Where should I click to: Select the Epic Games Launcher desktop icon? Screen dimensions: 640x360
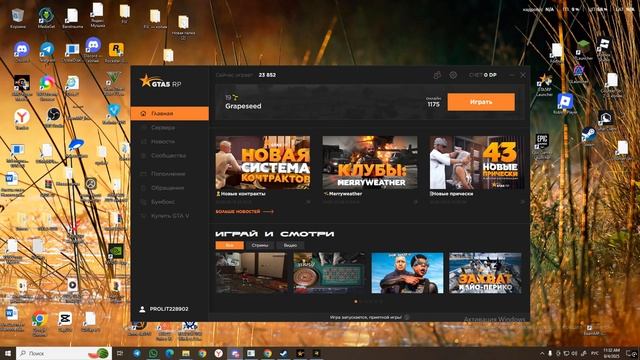pos(542,146)
